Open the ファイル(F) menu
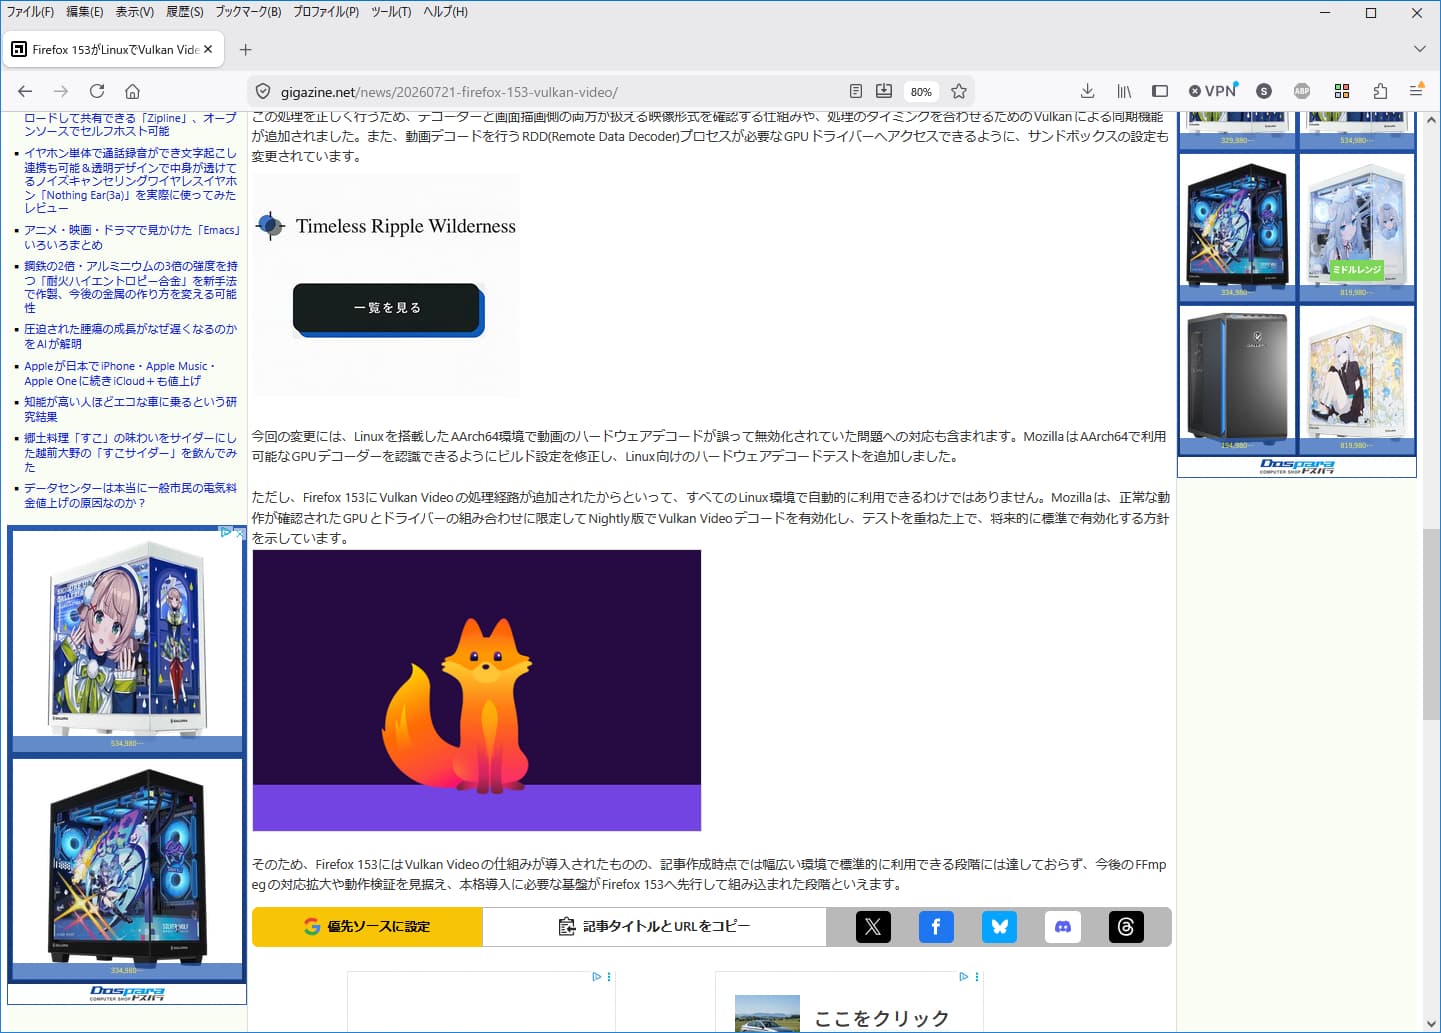The width and height of the screenshot is (1441, 1033). 30,12
